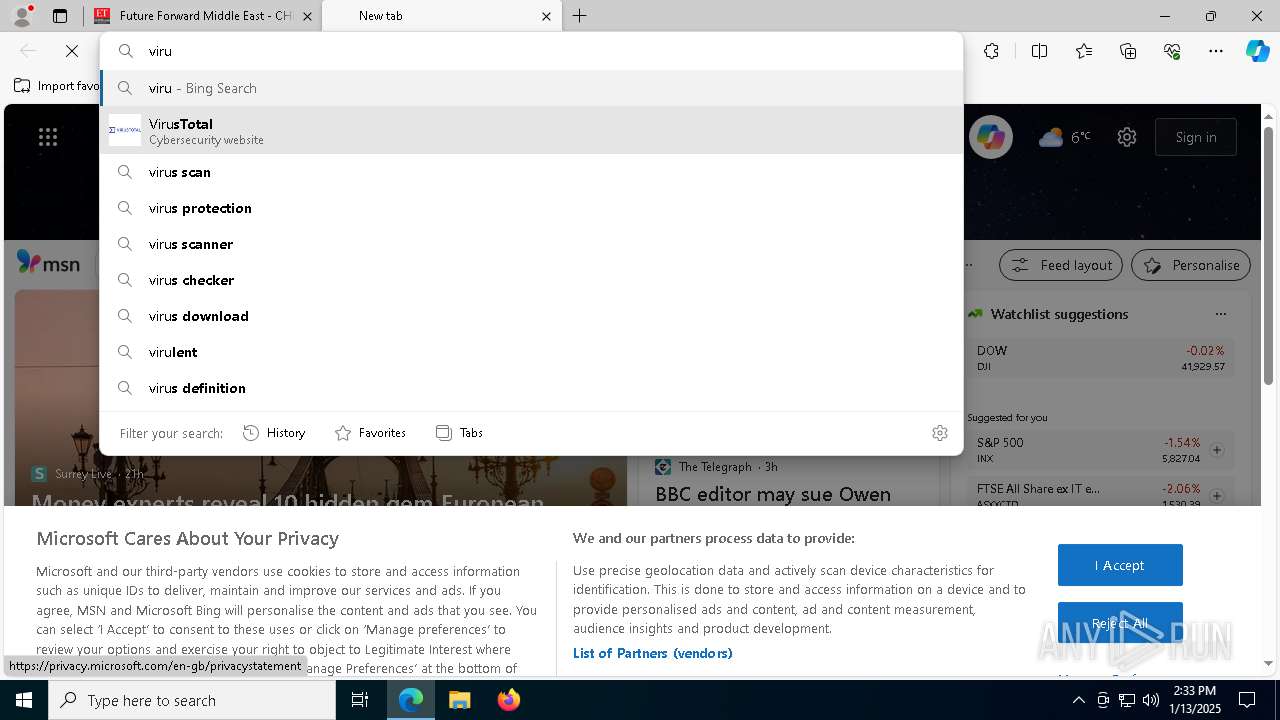Stop loading the page

point(72,51)
